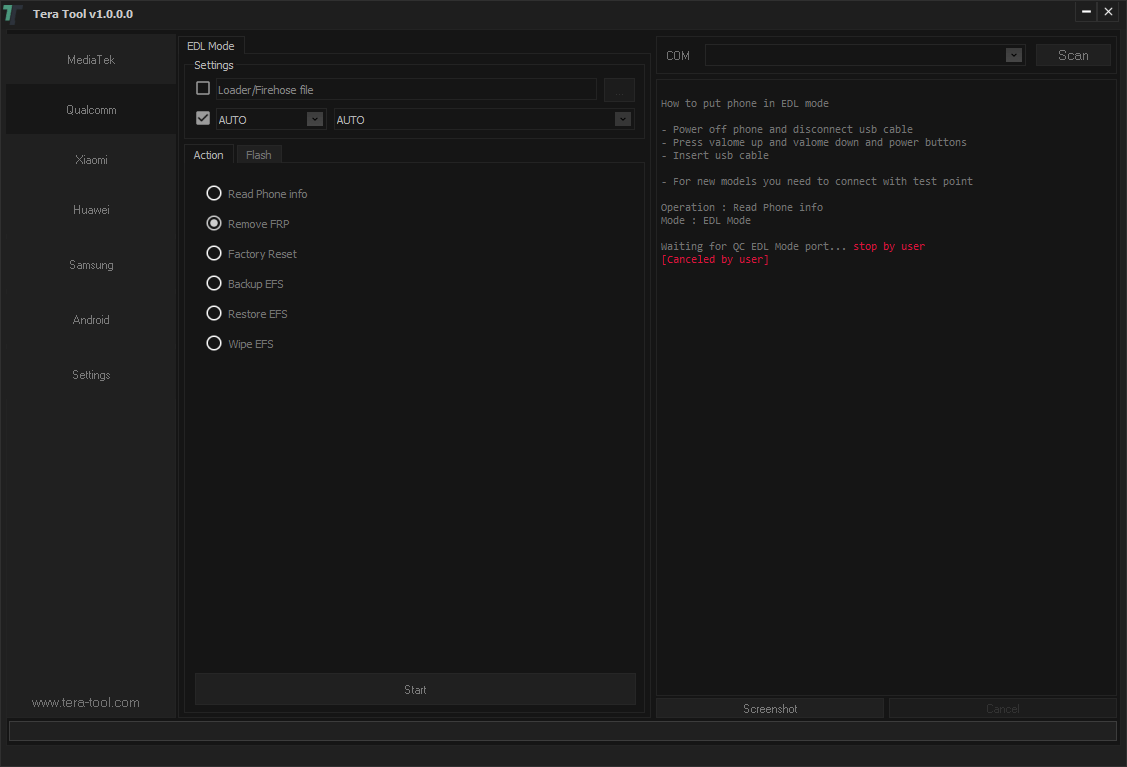Screen dimensions: 1127x767
Task: Uncheck the AUTO settings checkbox
Action: 203,117
